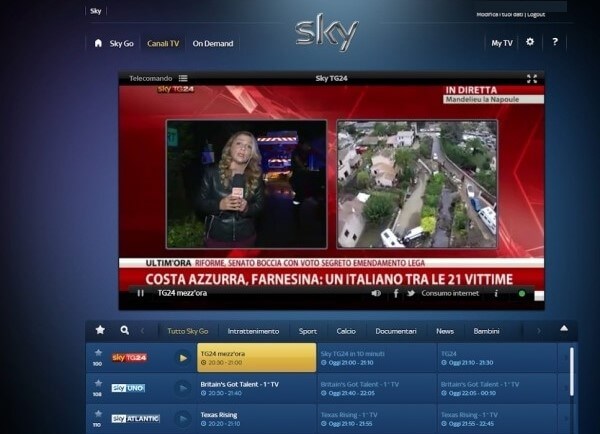Select the Documentari category tab

pos(396,331)
